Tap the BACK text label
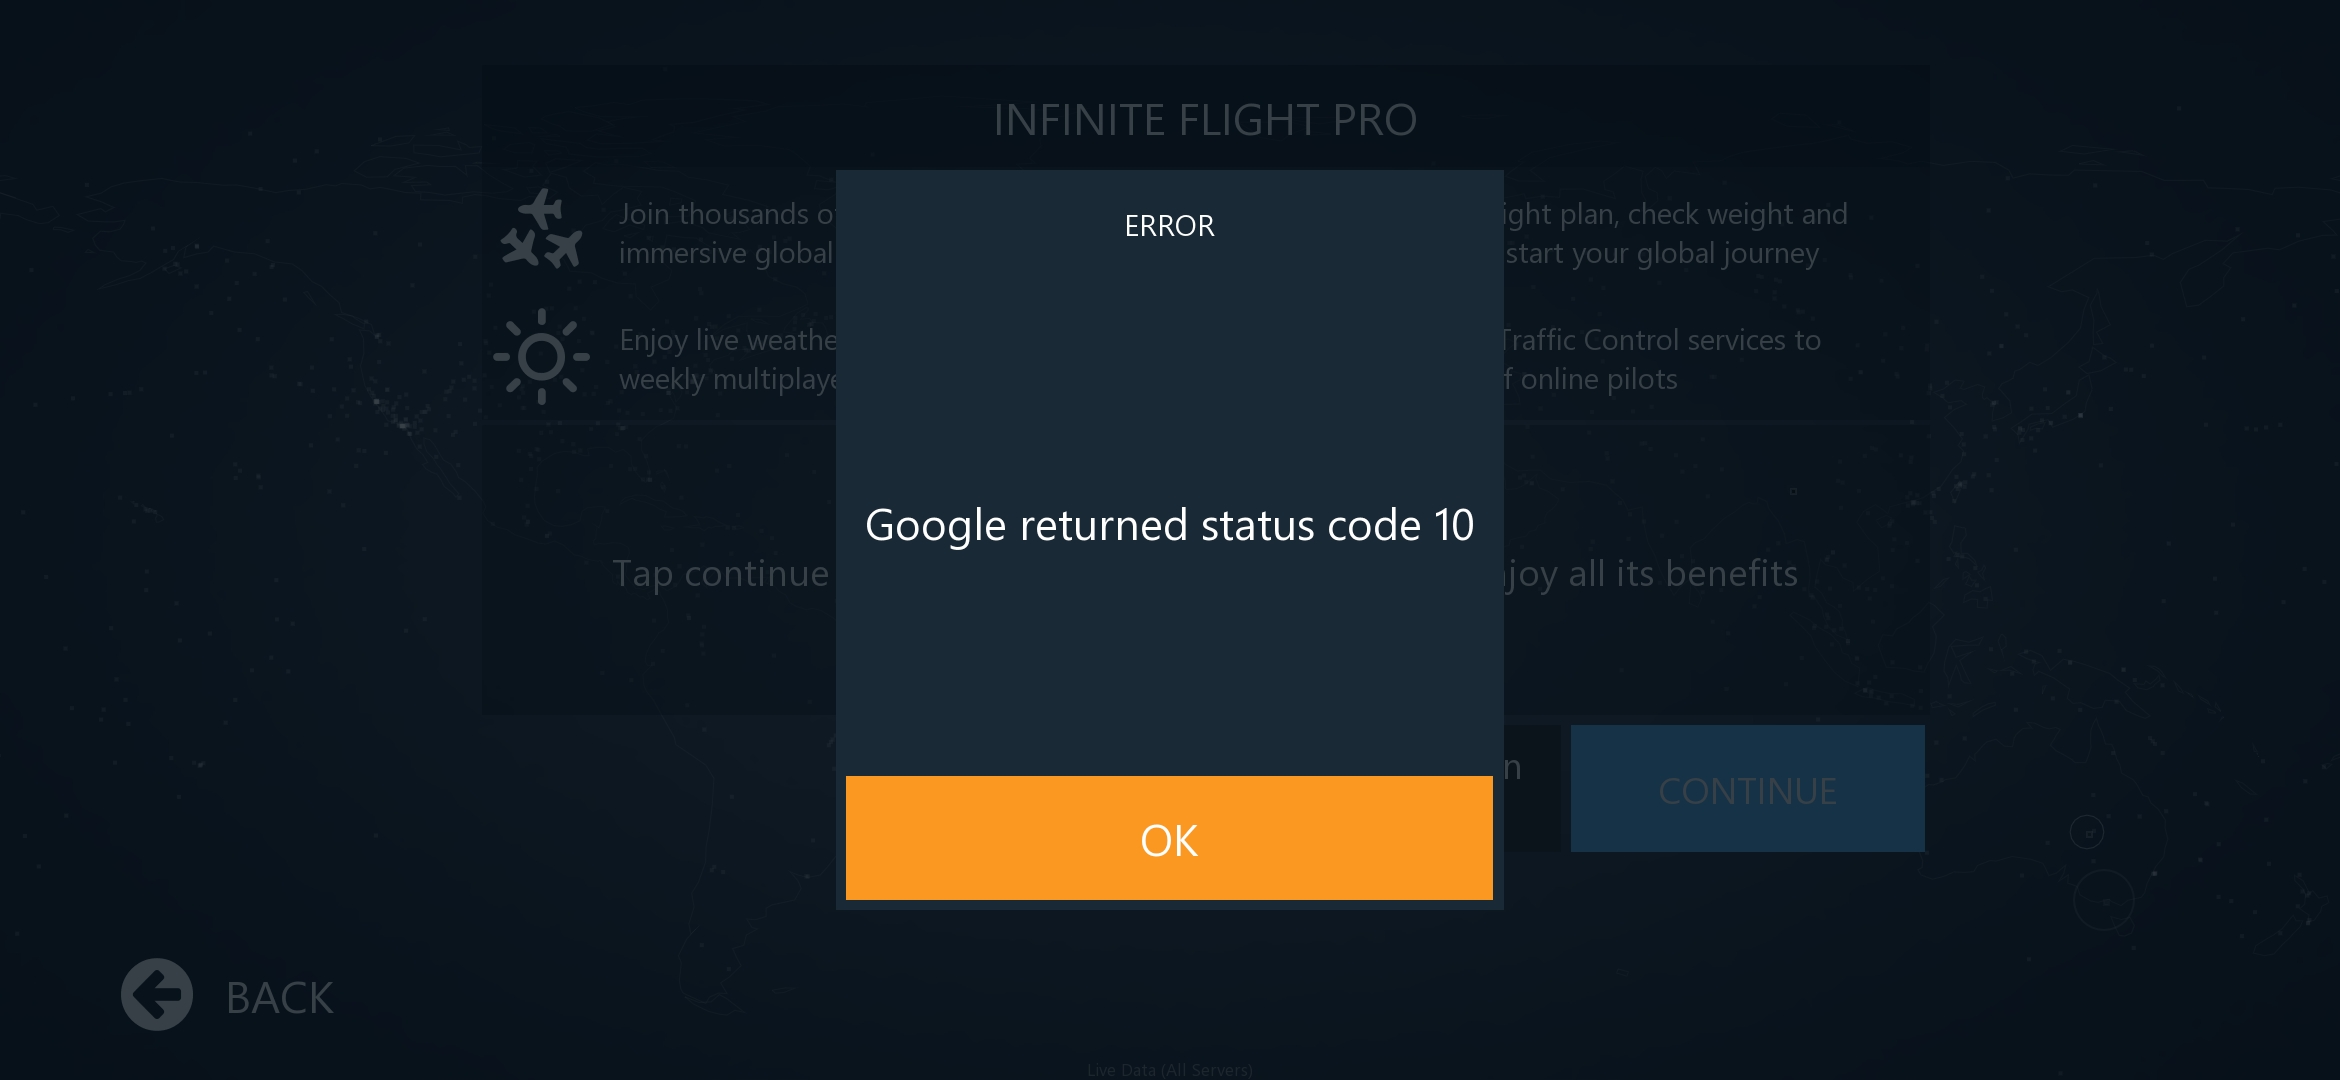2340x1080 pixels. 279,998
